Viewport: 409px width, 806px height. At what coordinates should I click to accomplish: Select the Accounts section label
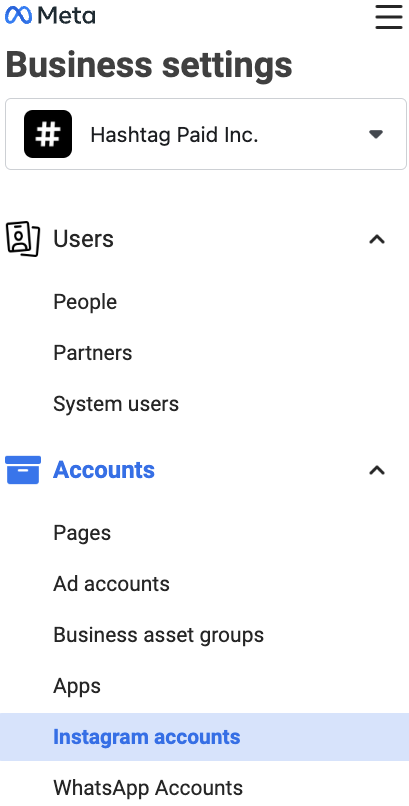pyautogui.click(x=104, y=470)
